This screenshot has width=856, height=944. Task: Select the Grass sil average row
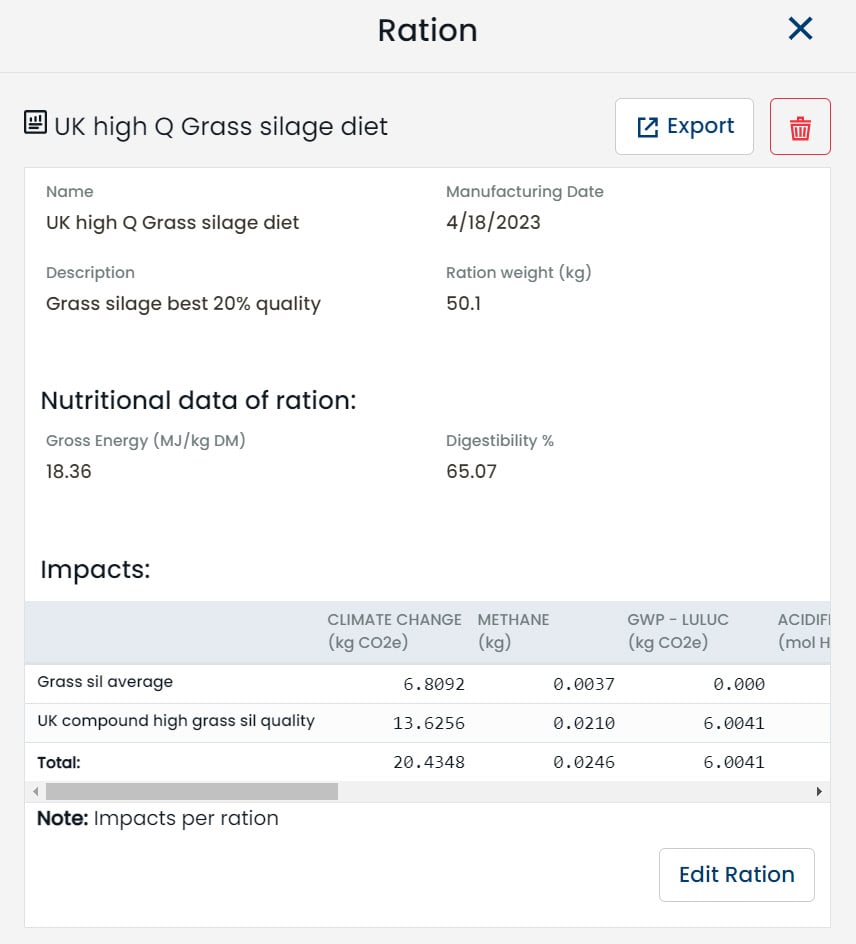(x=105, y=682)
